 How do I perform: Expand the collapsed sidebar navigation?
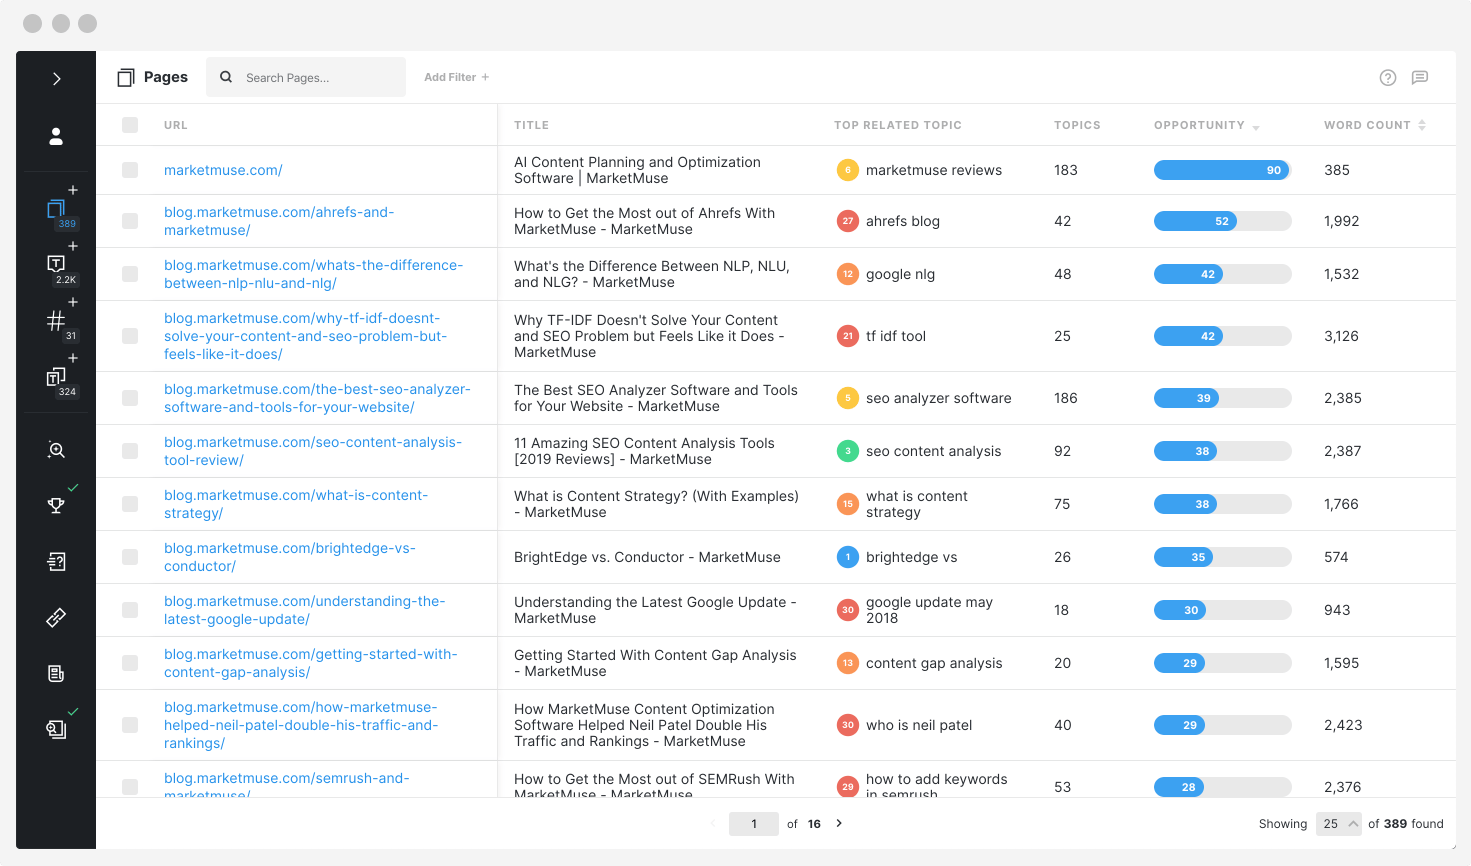[x=55, y=77]
